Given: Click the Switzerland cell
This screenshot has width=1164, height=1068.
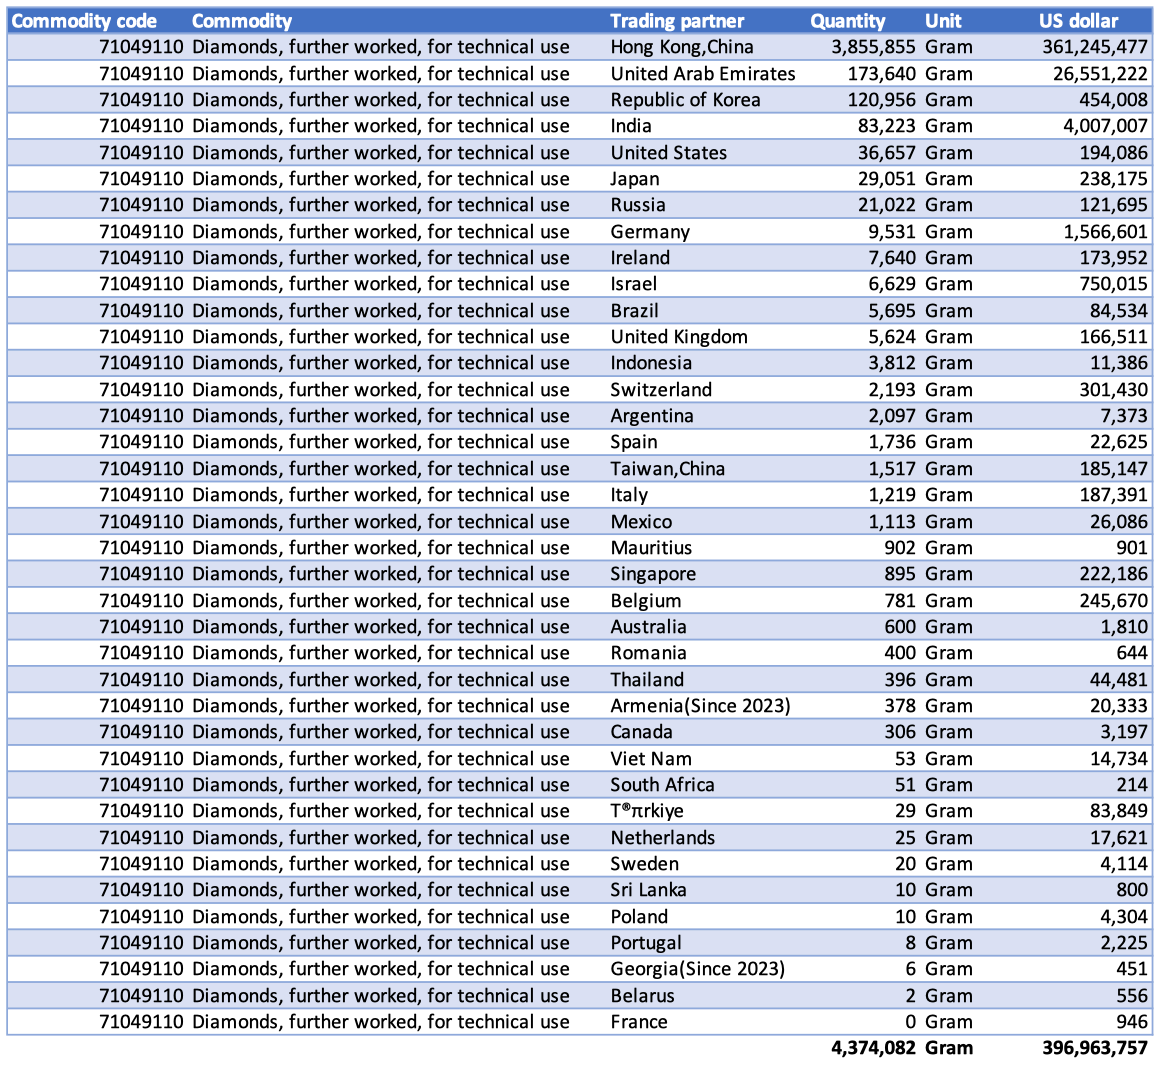Looking at the screenshot, I should point(661,390).
